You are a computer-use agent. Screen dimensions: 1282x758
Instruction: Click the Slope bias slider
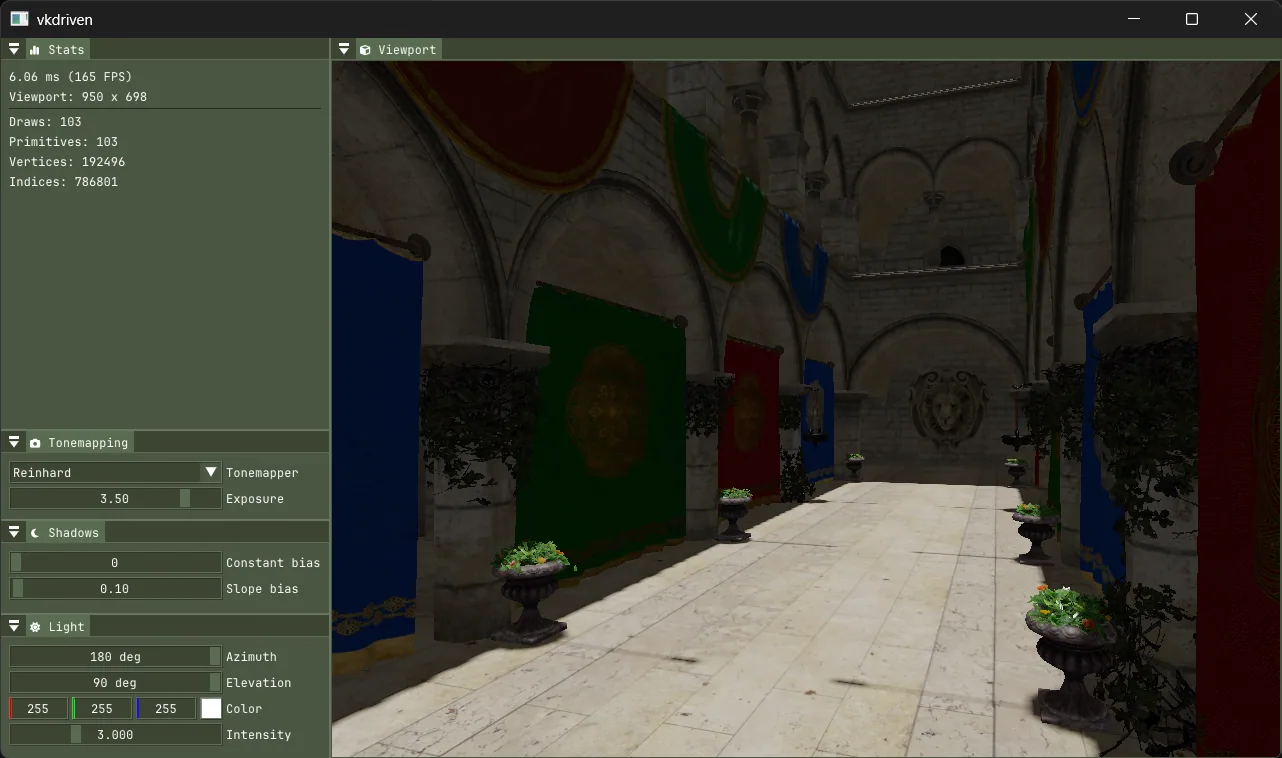click(115, 588)
